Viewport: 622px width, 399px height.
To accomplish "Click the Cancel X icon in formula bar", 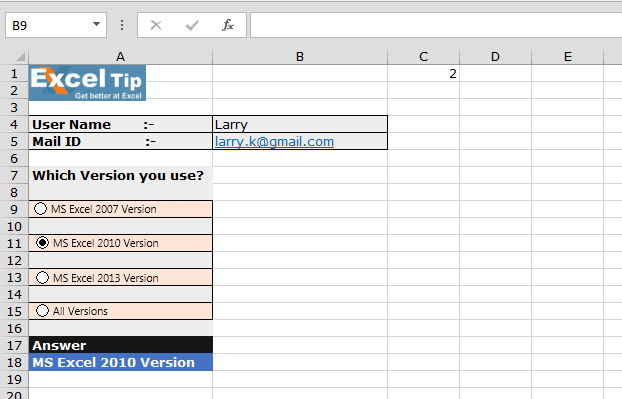I will pos(156,25).
